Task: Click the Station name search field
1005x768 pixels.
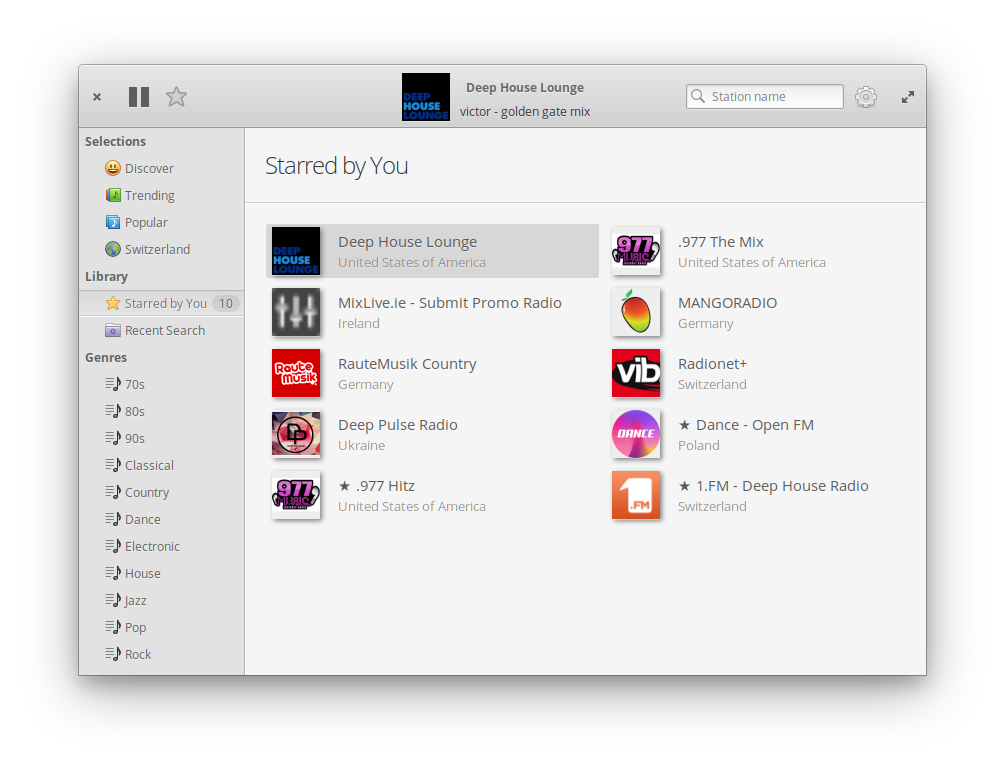Action: [765, 96]
